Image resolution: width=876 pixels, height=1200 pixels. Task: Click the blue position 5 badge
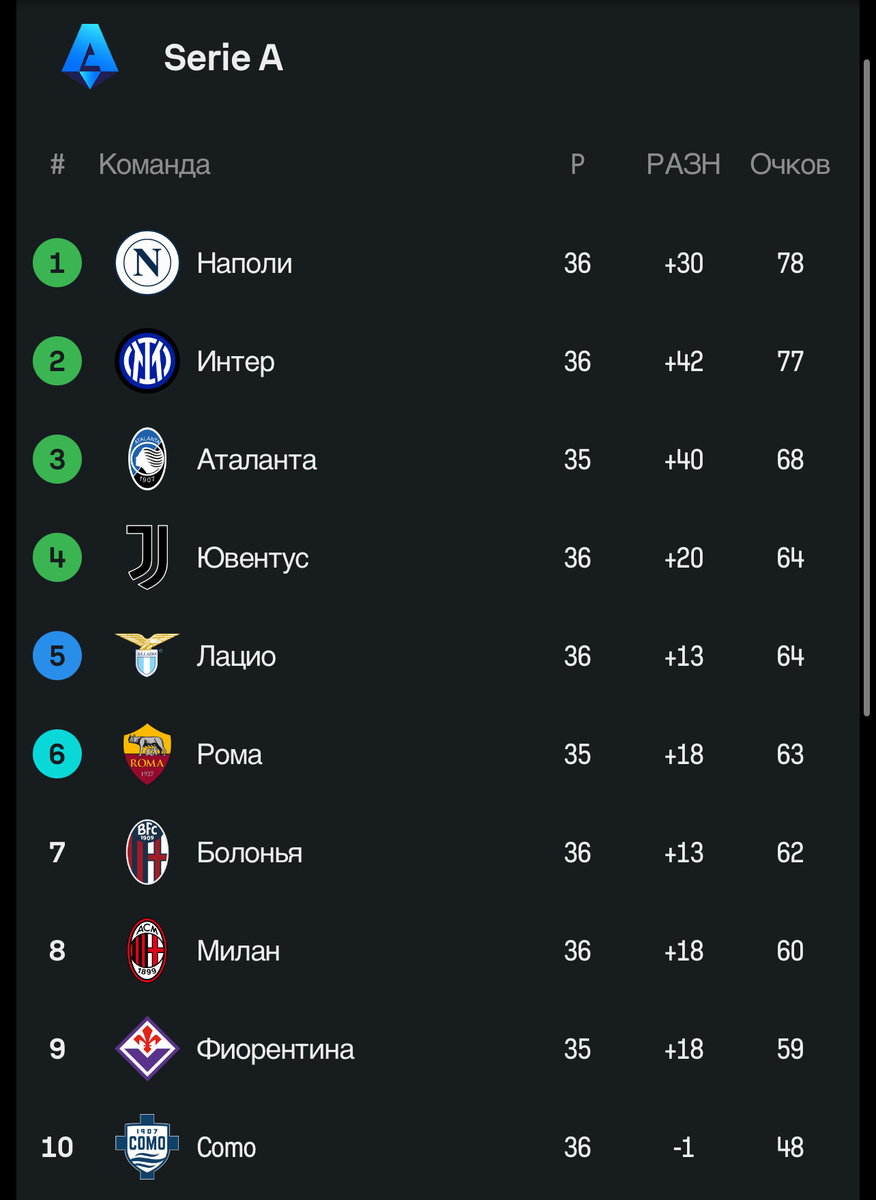[57, 655]
